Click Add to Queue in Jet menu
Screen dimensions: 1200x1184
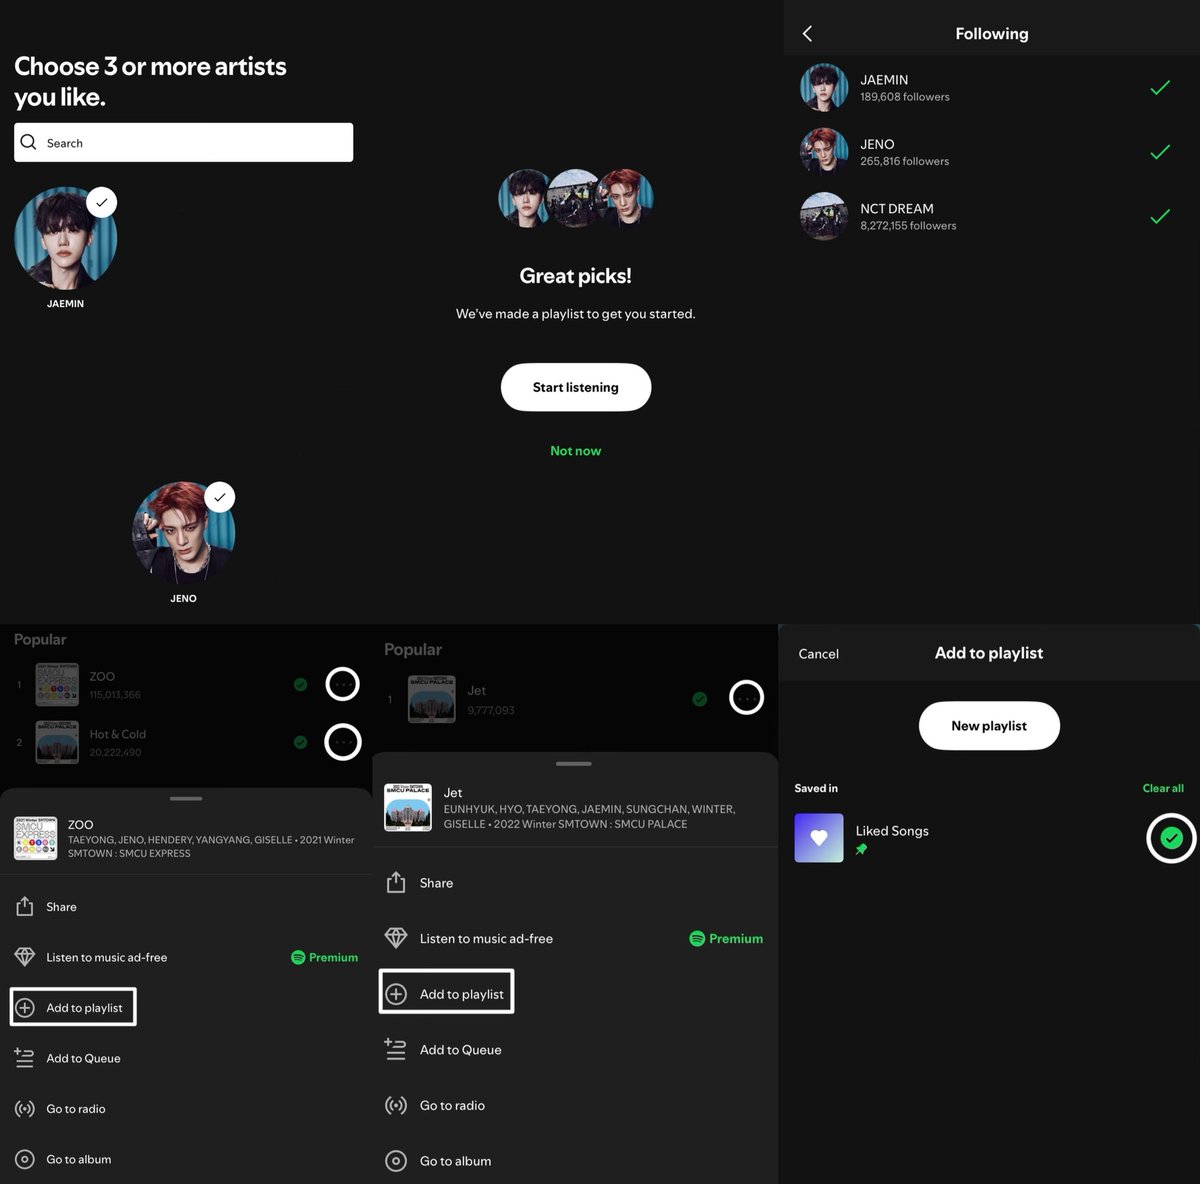(461, 1050)
